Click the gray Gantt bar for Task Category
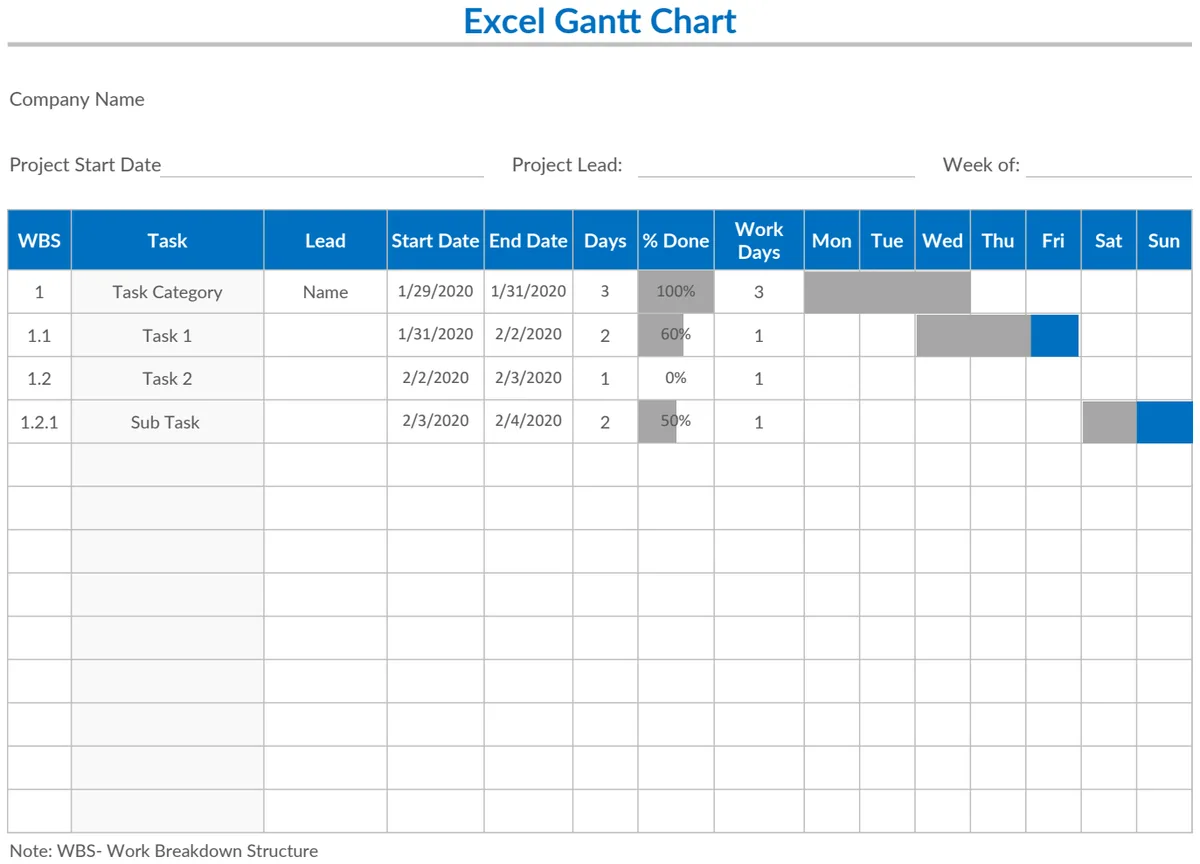Viewport: 1200px width, 864px height. (887, 291)
